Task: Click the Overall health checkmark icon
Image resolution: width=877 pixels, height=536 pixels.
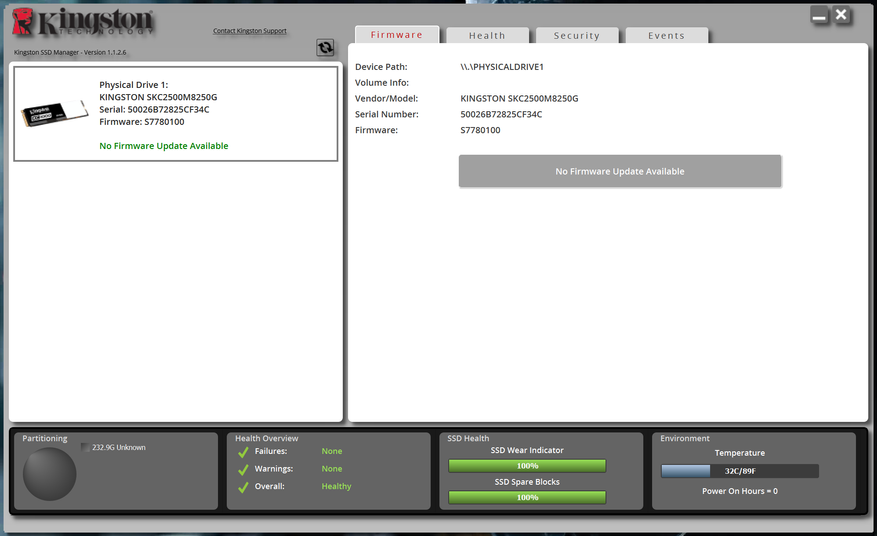Action: point(243,487)
